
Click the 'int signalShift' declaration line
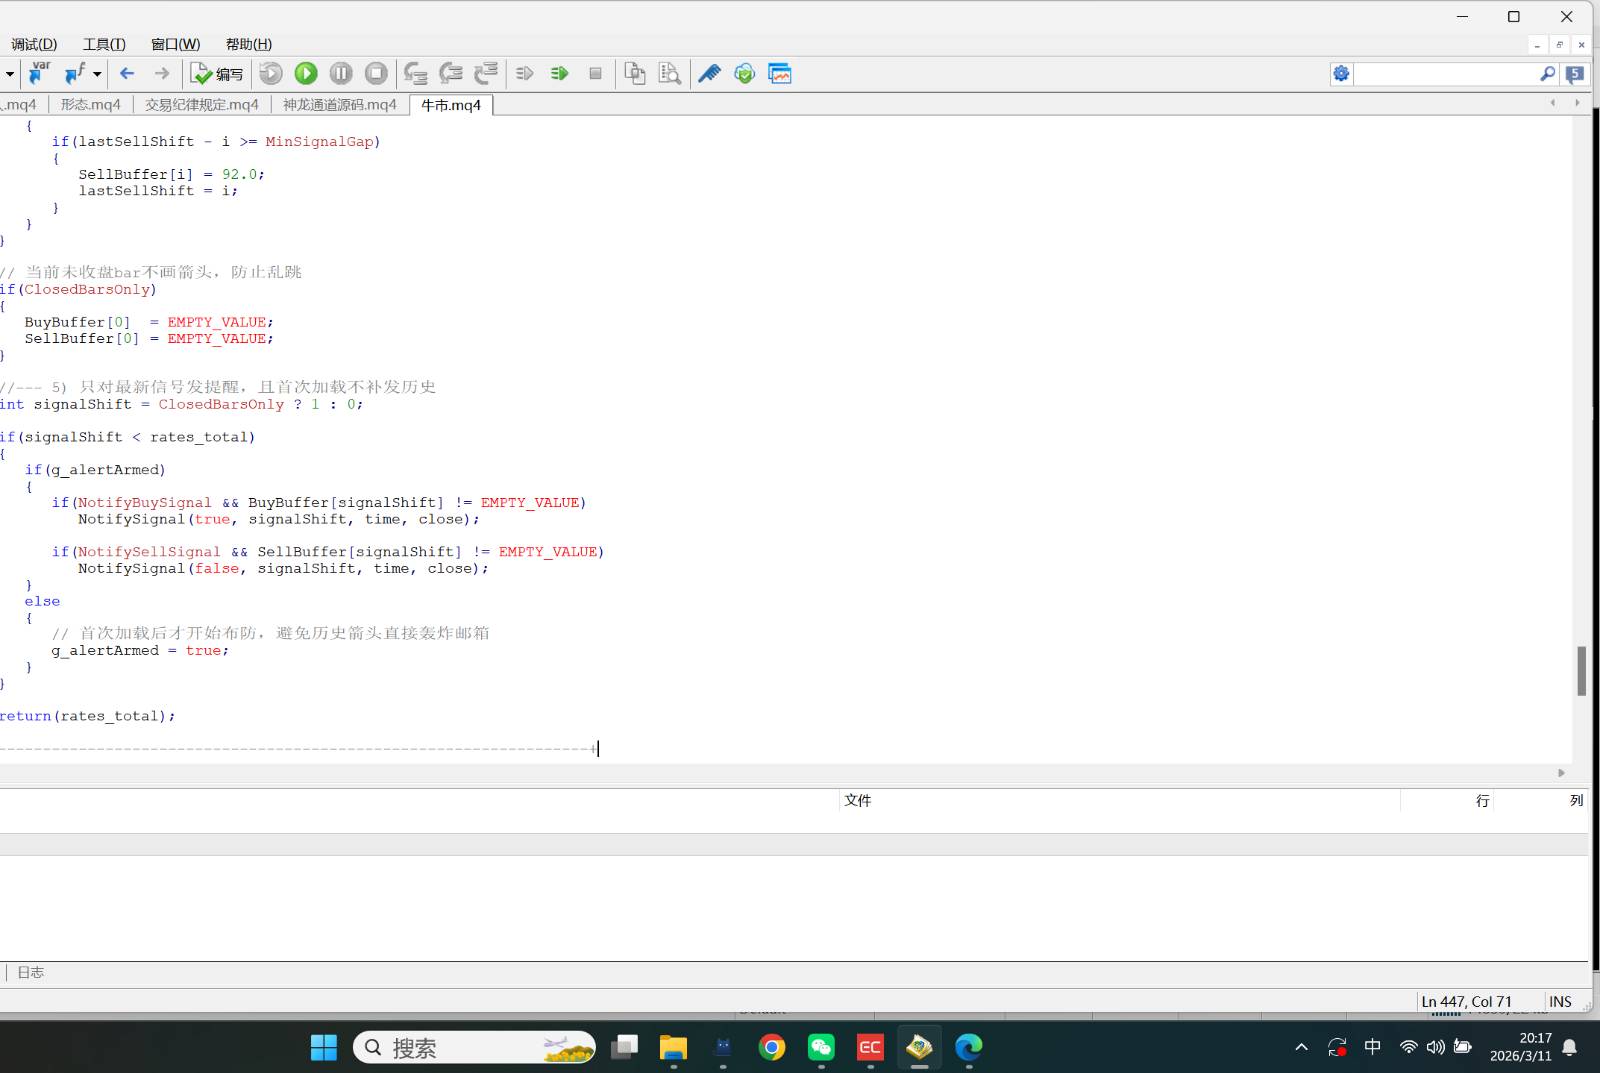coord(181,404)
